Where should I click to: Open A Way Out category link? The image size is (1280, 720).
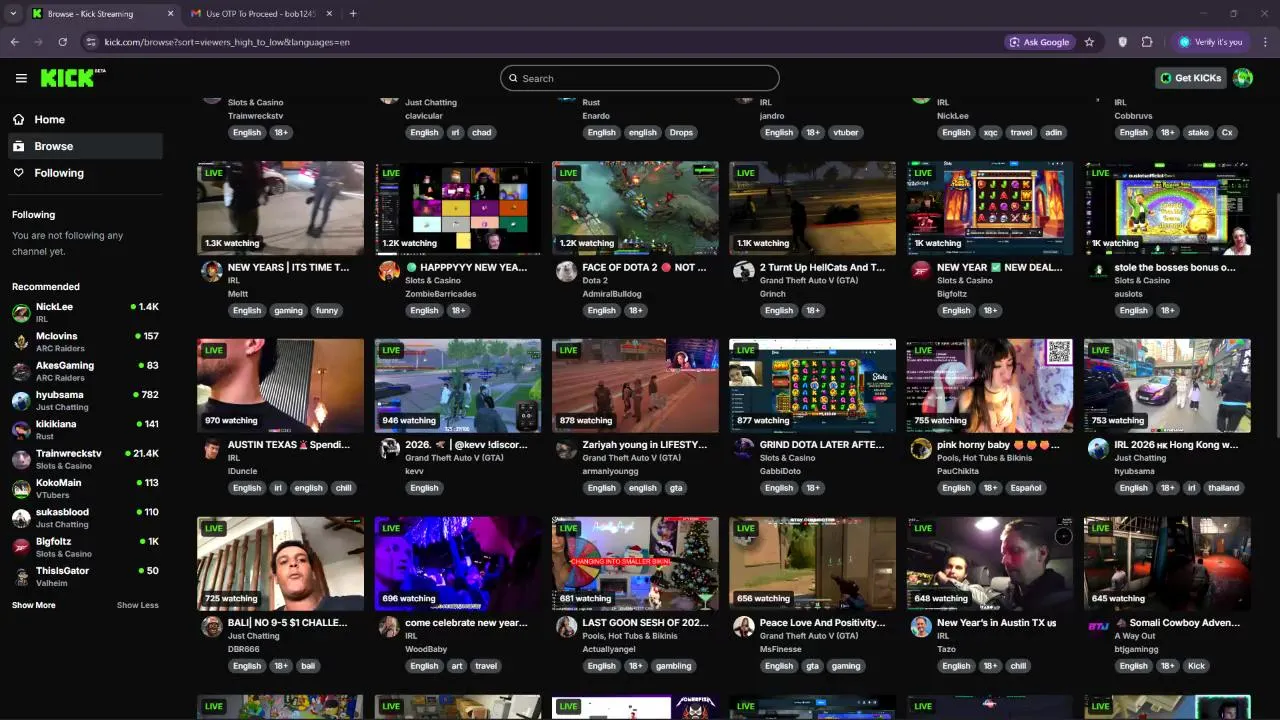[1135, 636]
